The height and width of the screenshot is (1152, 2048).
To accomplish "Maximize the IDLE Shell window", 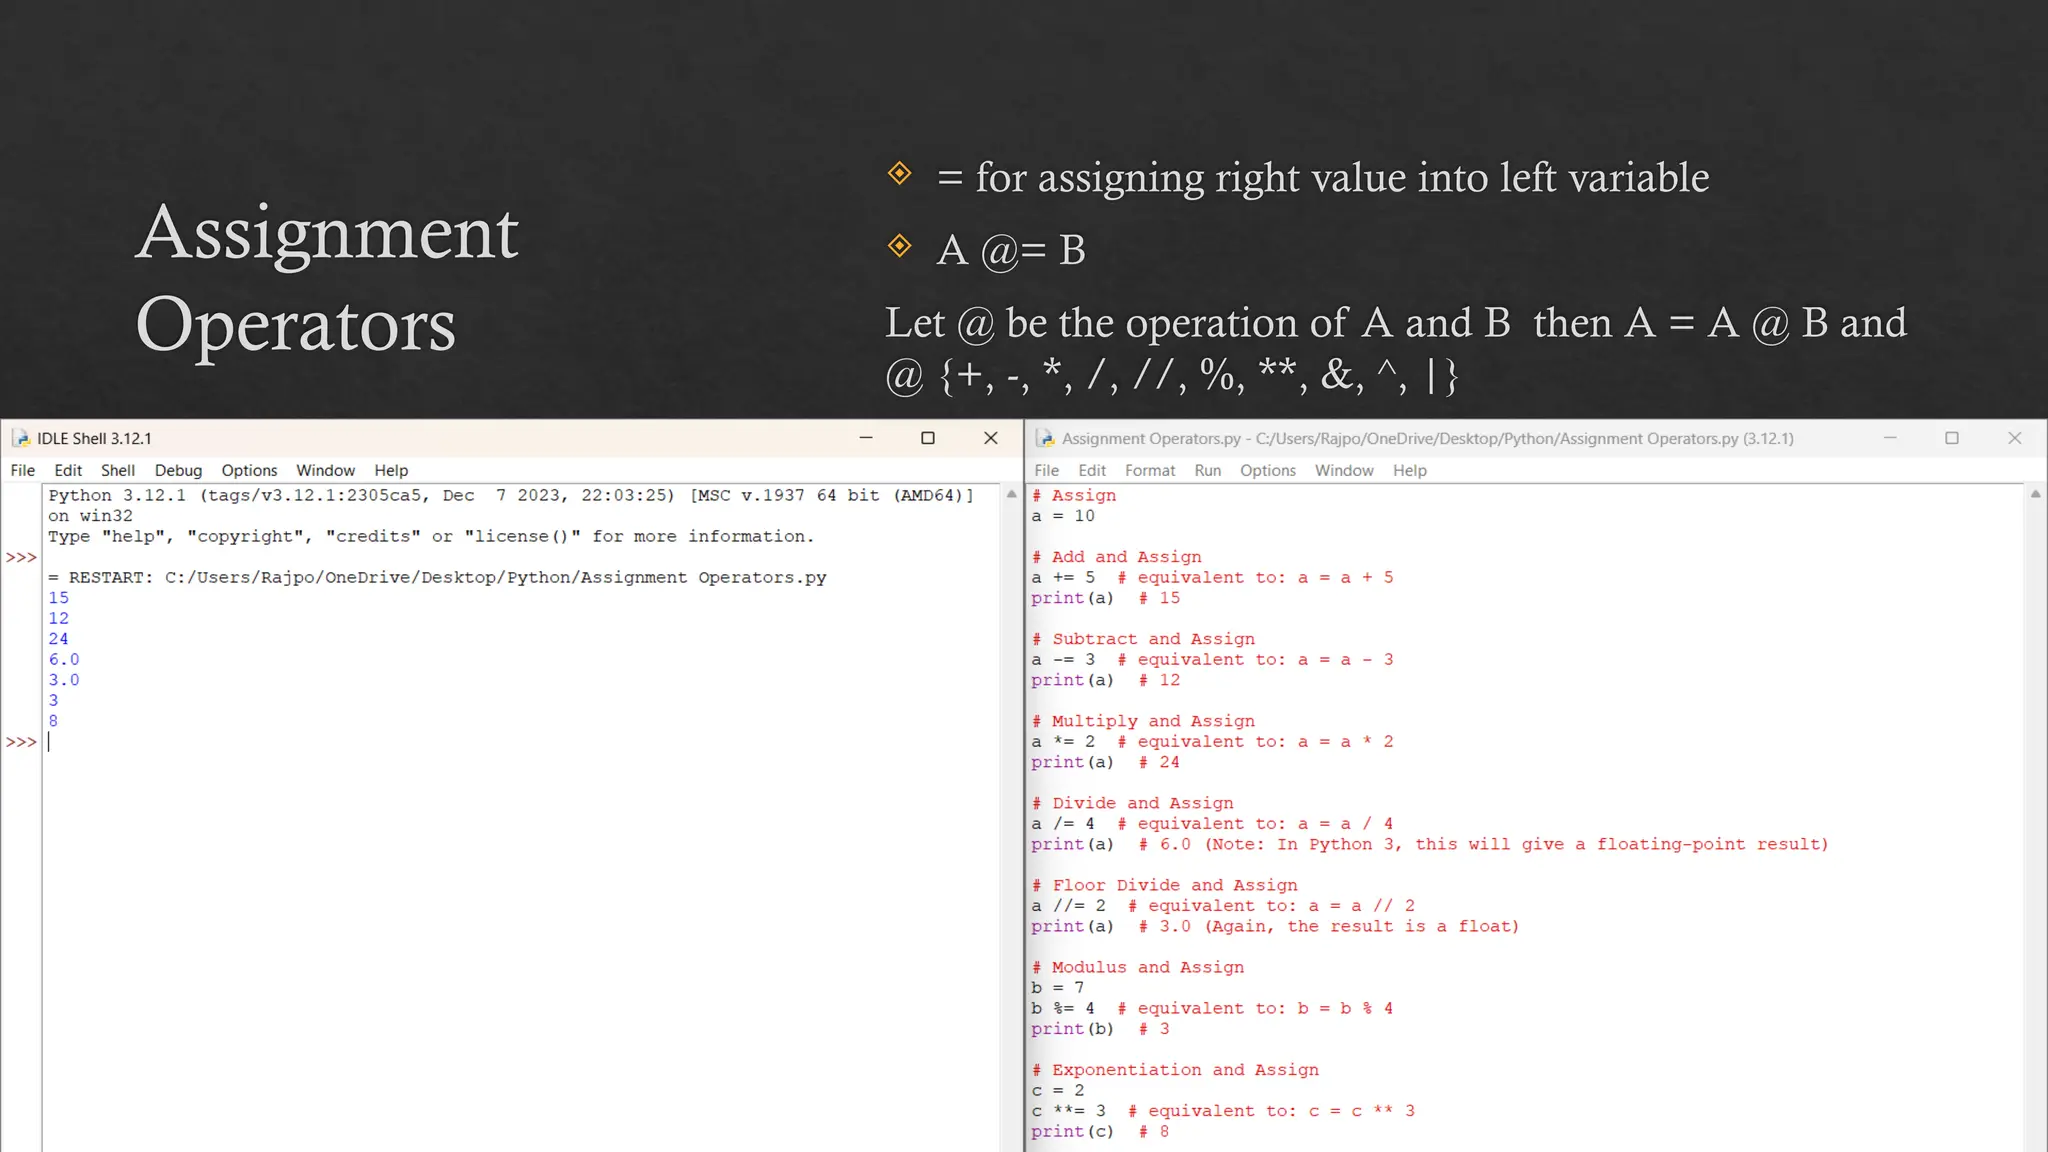I will click(928, 438).
